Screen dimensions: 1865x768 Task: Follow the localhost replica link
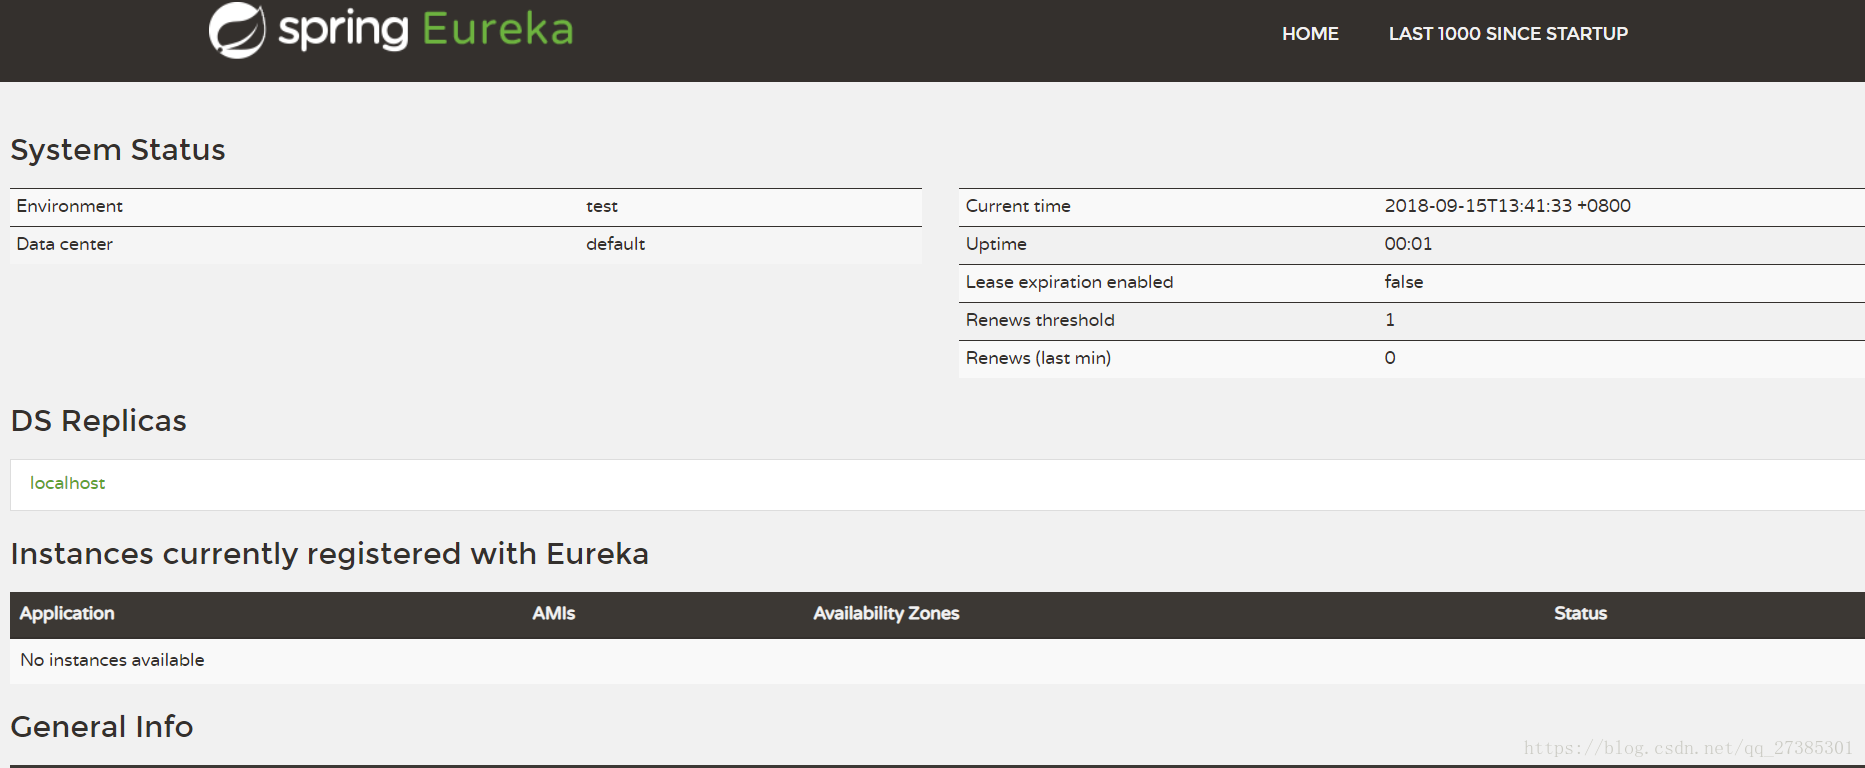point(67,483)
